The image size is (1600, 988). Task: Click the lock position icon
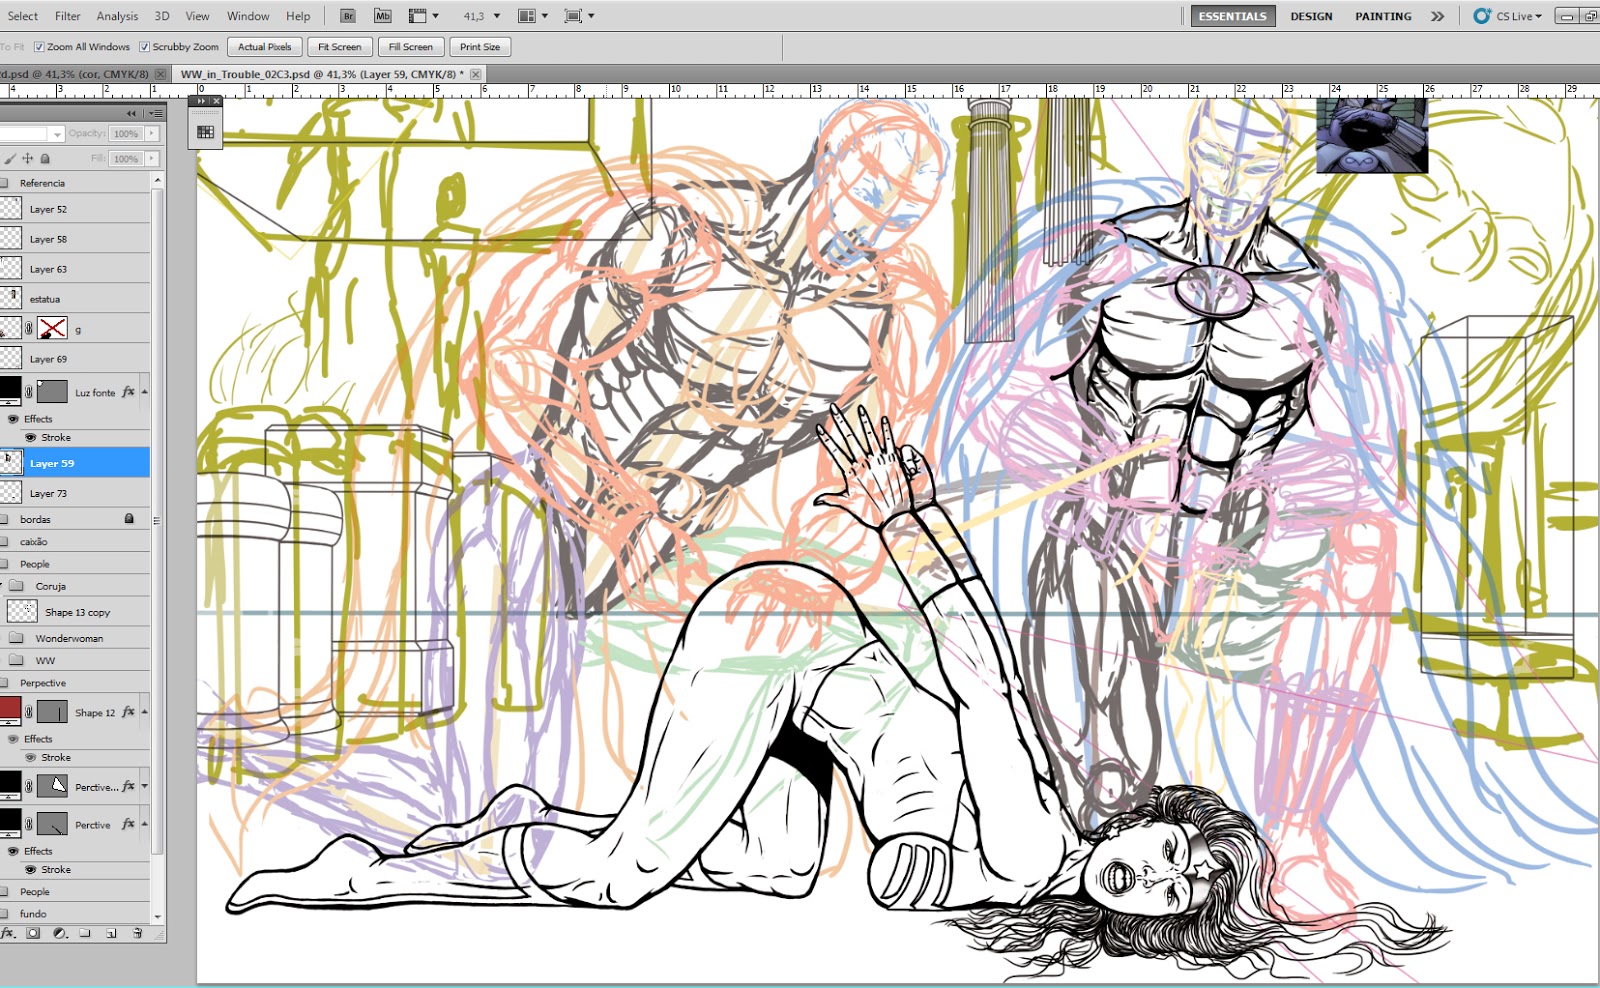click(x=28, y=158)
